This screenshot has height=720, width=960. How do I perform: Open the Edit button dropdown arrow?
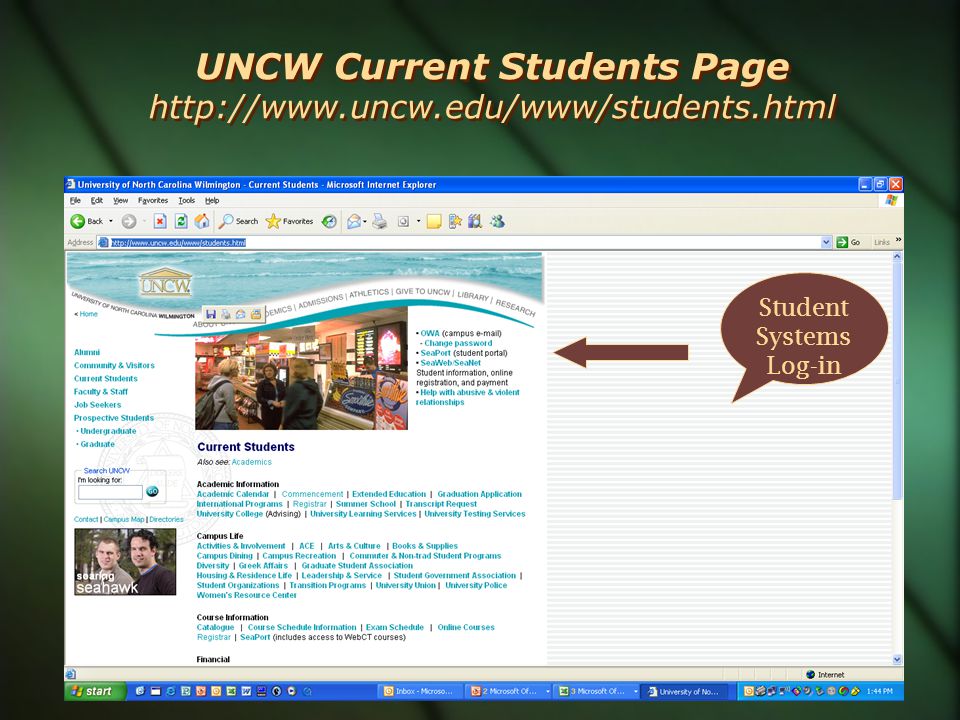[x=419, y=221]
